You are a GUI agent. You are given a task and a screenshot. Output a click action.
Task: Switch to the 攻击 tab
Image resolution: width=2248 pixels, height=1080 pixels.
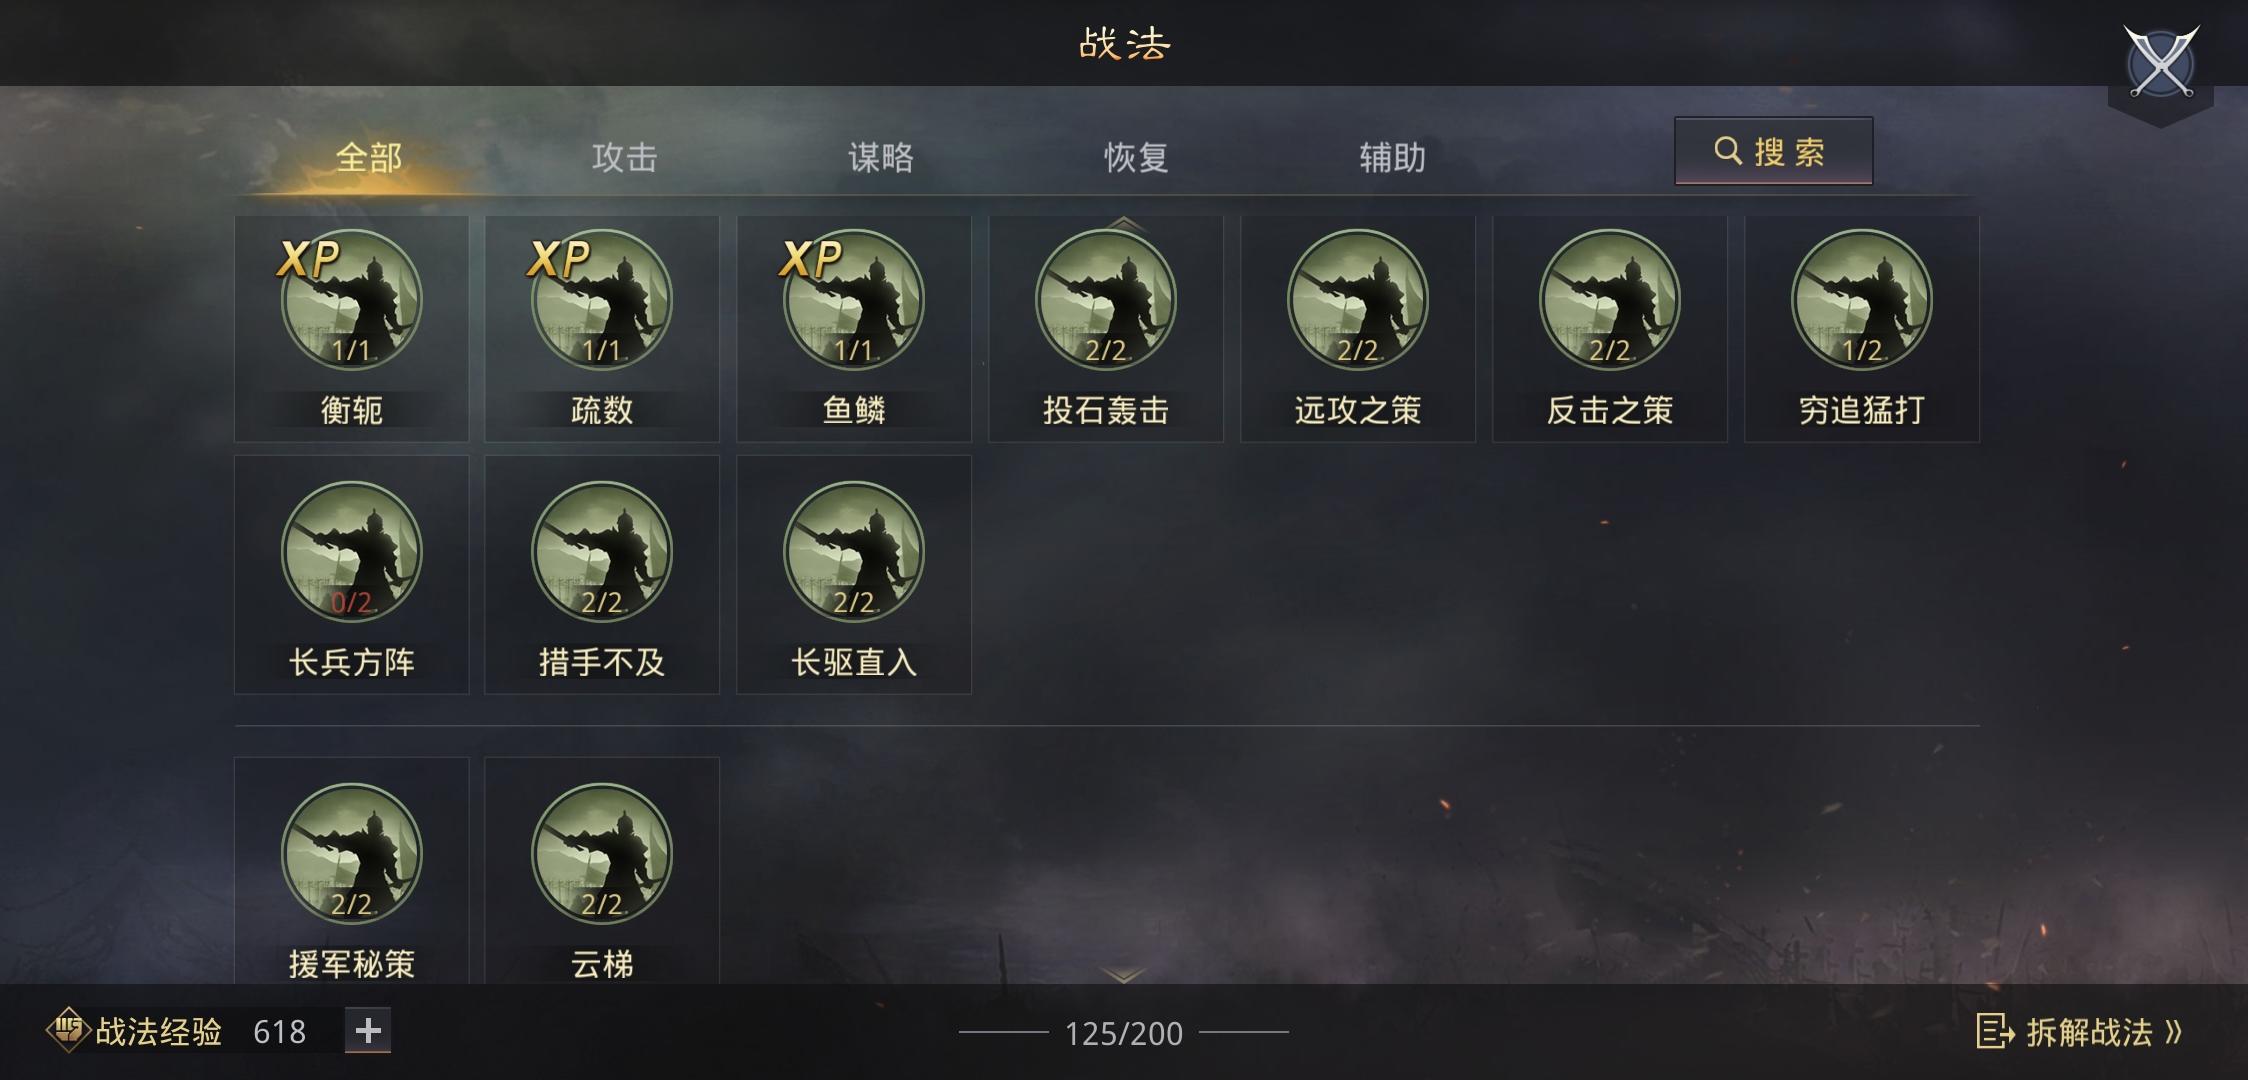(624, 157)
